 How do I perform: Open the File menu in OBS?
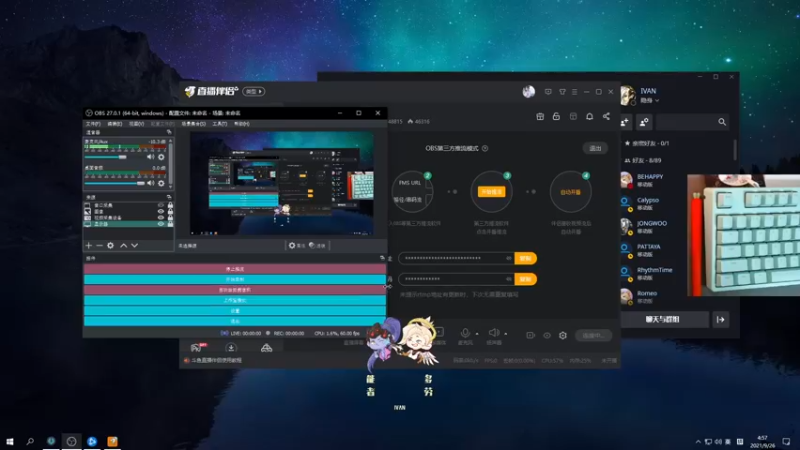click(x=93, y=124)
